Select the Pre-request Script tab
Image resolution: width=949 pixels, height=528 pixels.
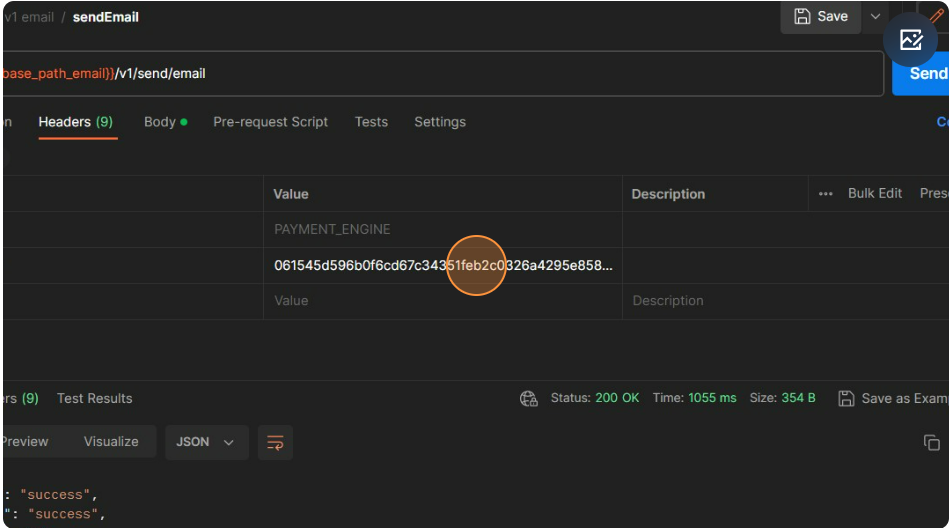pos(270,122)
